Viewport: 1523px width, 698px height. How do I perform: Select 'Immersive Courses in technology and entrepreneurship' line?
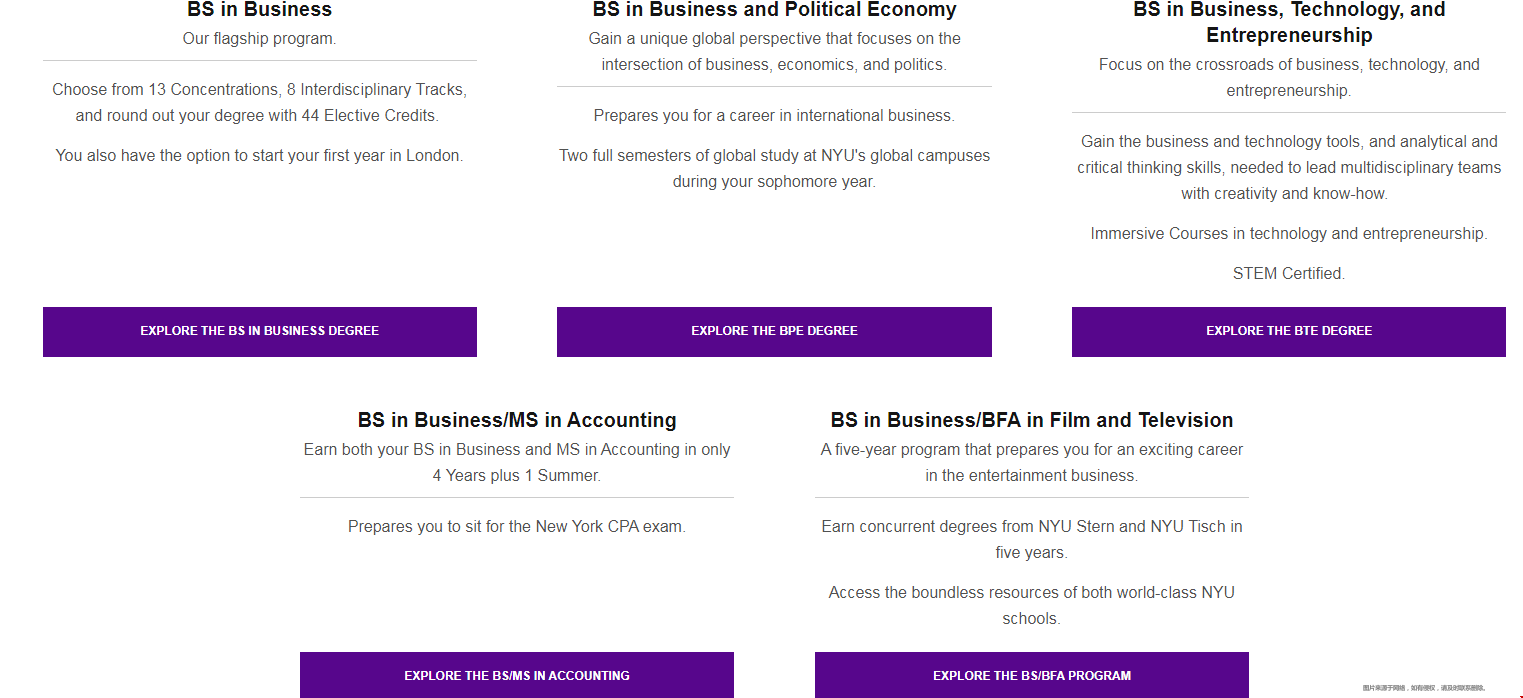pyautogui.click(x=1289, y=233)
